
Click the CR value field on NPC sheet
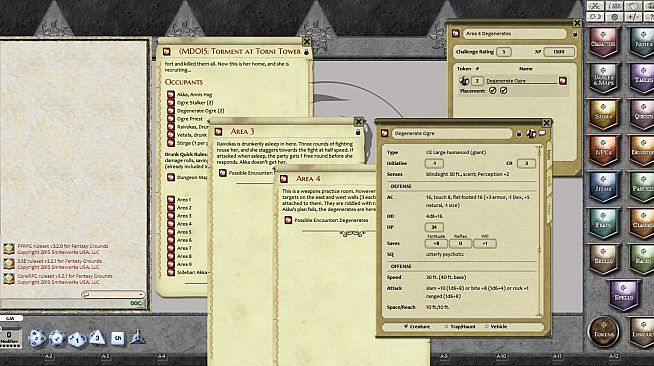pos(526,163)
